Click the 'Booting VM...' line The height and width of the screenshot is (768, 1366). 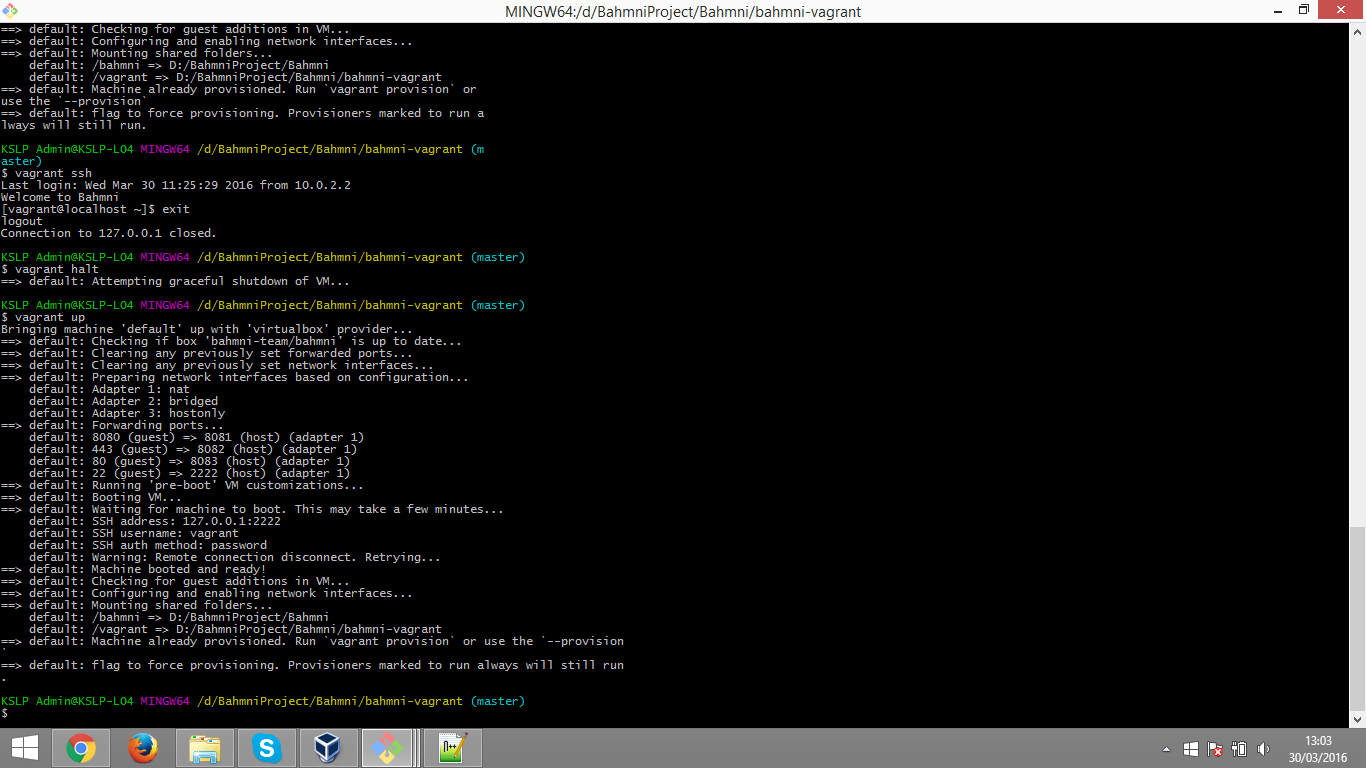91,497
